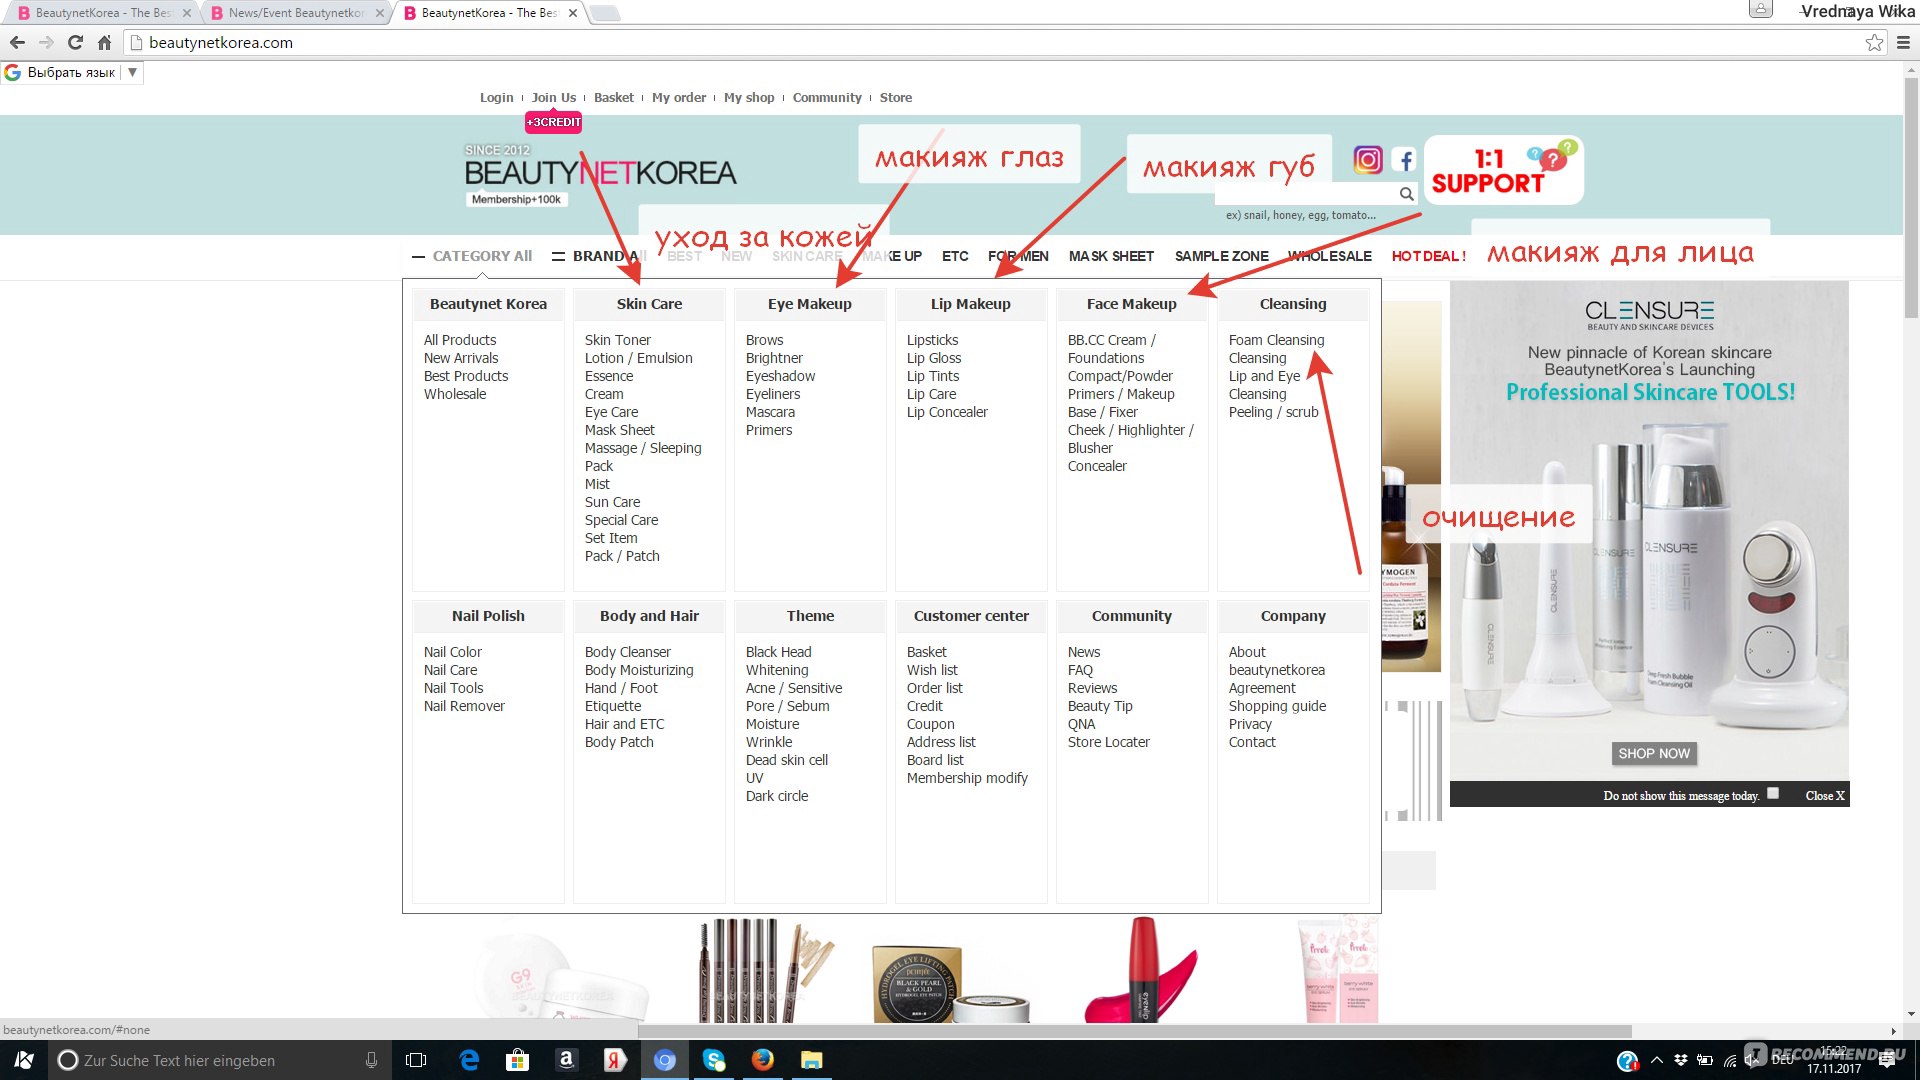The width and height of the screenshot is (1920, 1080).
Task: Select HOTDEAL tab in navigation
Action: click(1427, 256)
